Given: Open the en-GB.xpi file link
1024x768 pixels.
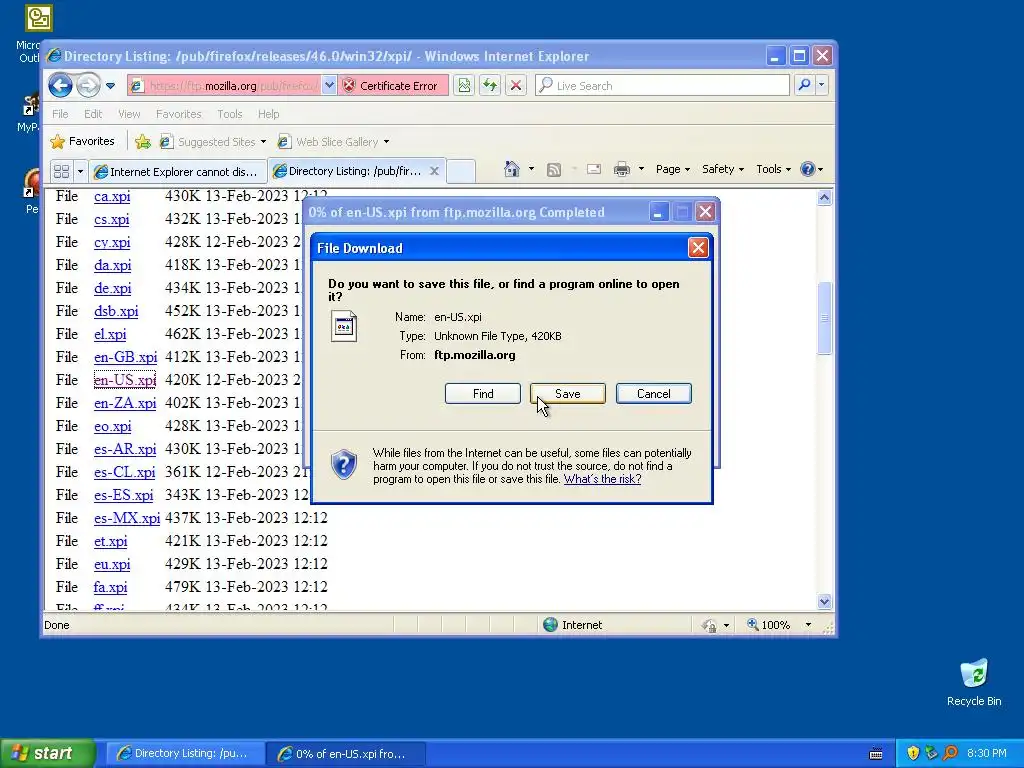Looking at the screenshot, I should point(125,357).
